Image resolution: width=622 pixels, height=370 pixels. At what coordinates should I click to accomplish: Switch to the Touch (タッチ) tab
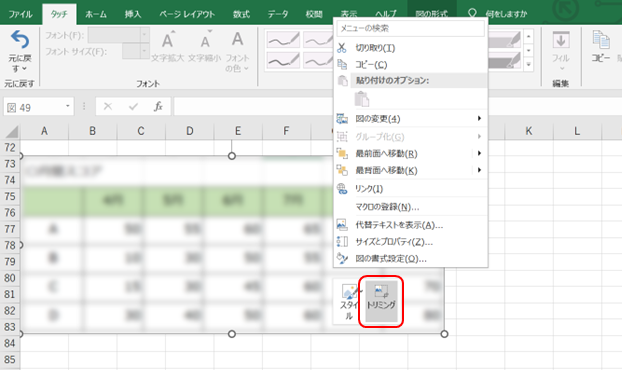tap(59, 14)
